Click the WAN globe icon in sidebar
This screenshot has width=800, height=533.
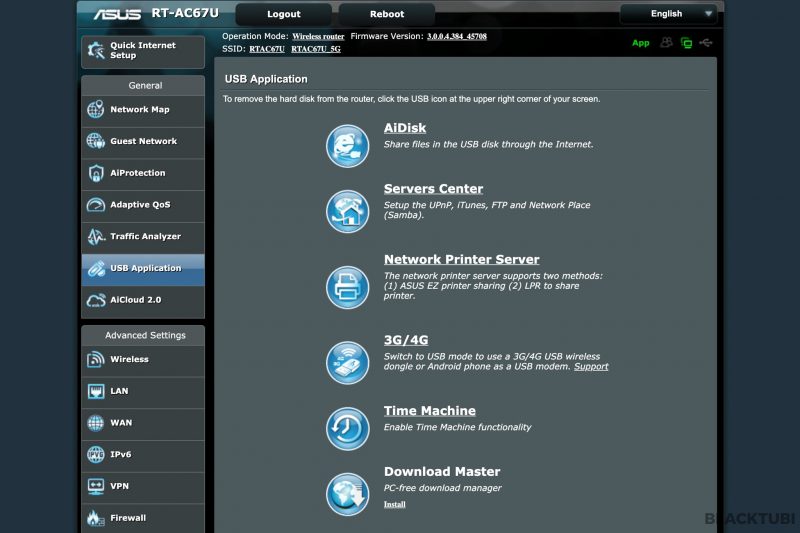coord(95,423)
